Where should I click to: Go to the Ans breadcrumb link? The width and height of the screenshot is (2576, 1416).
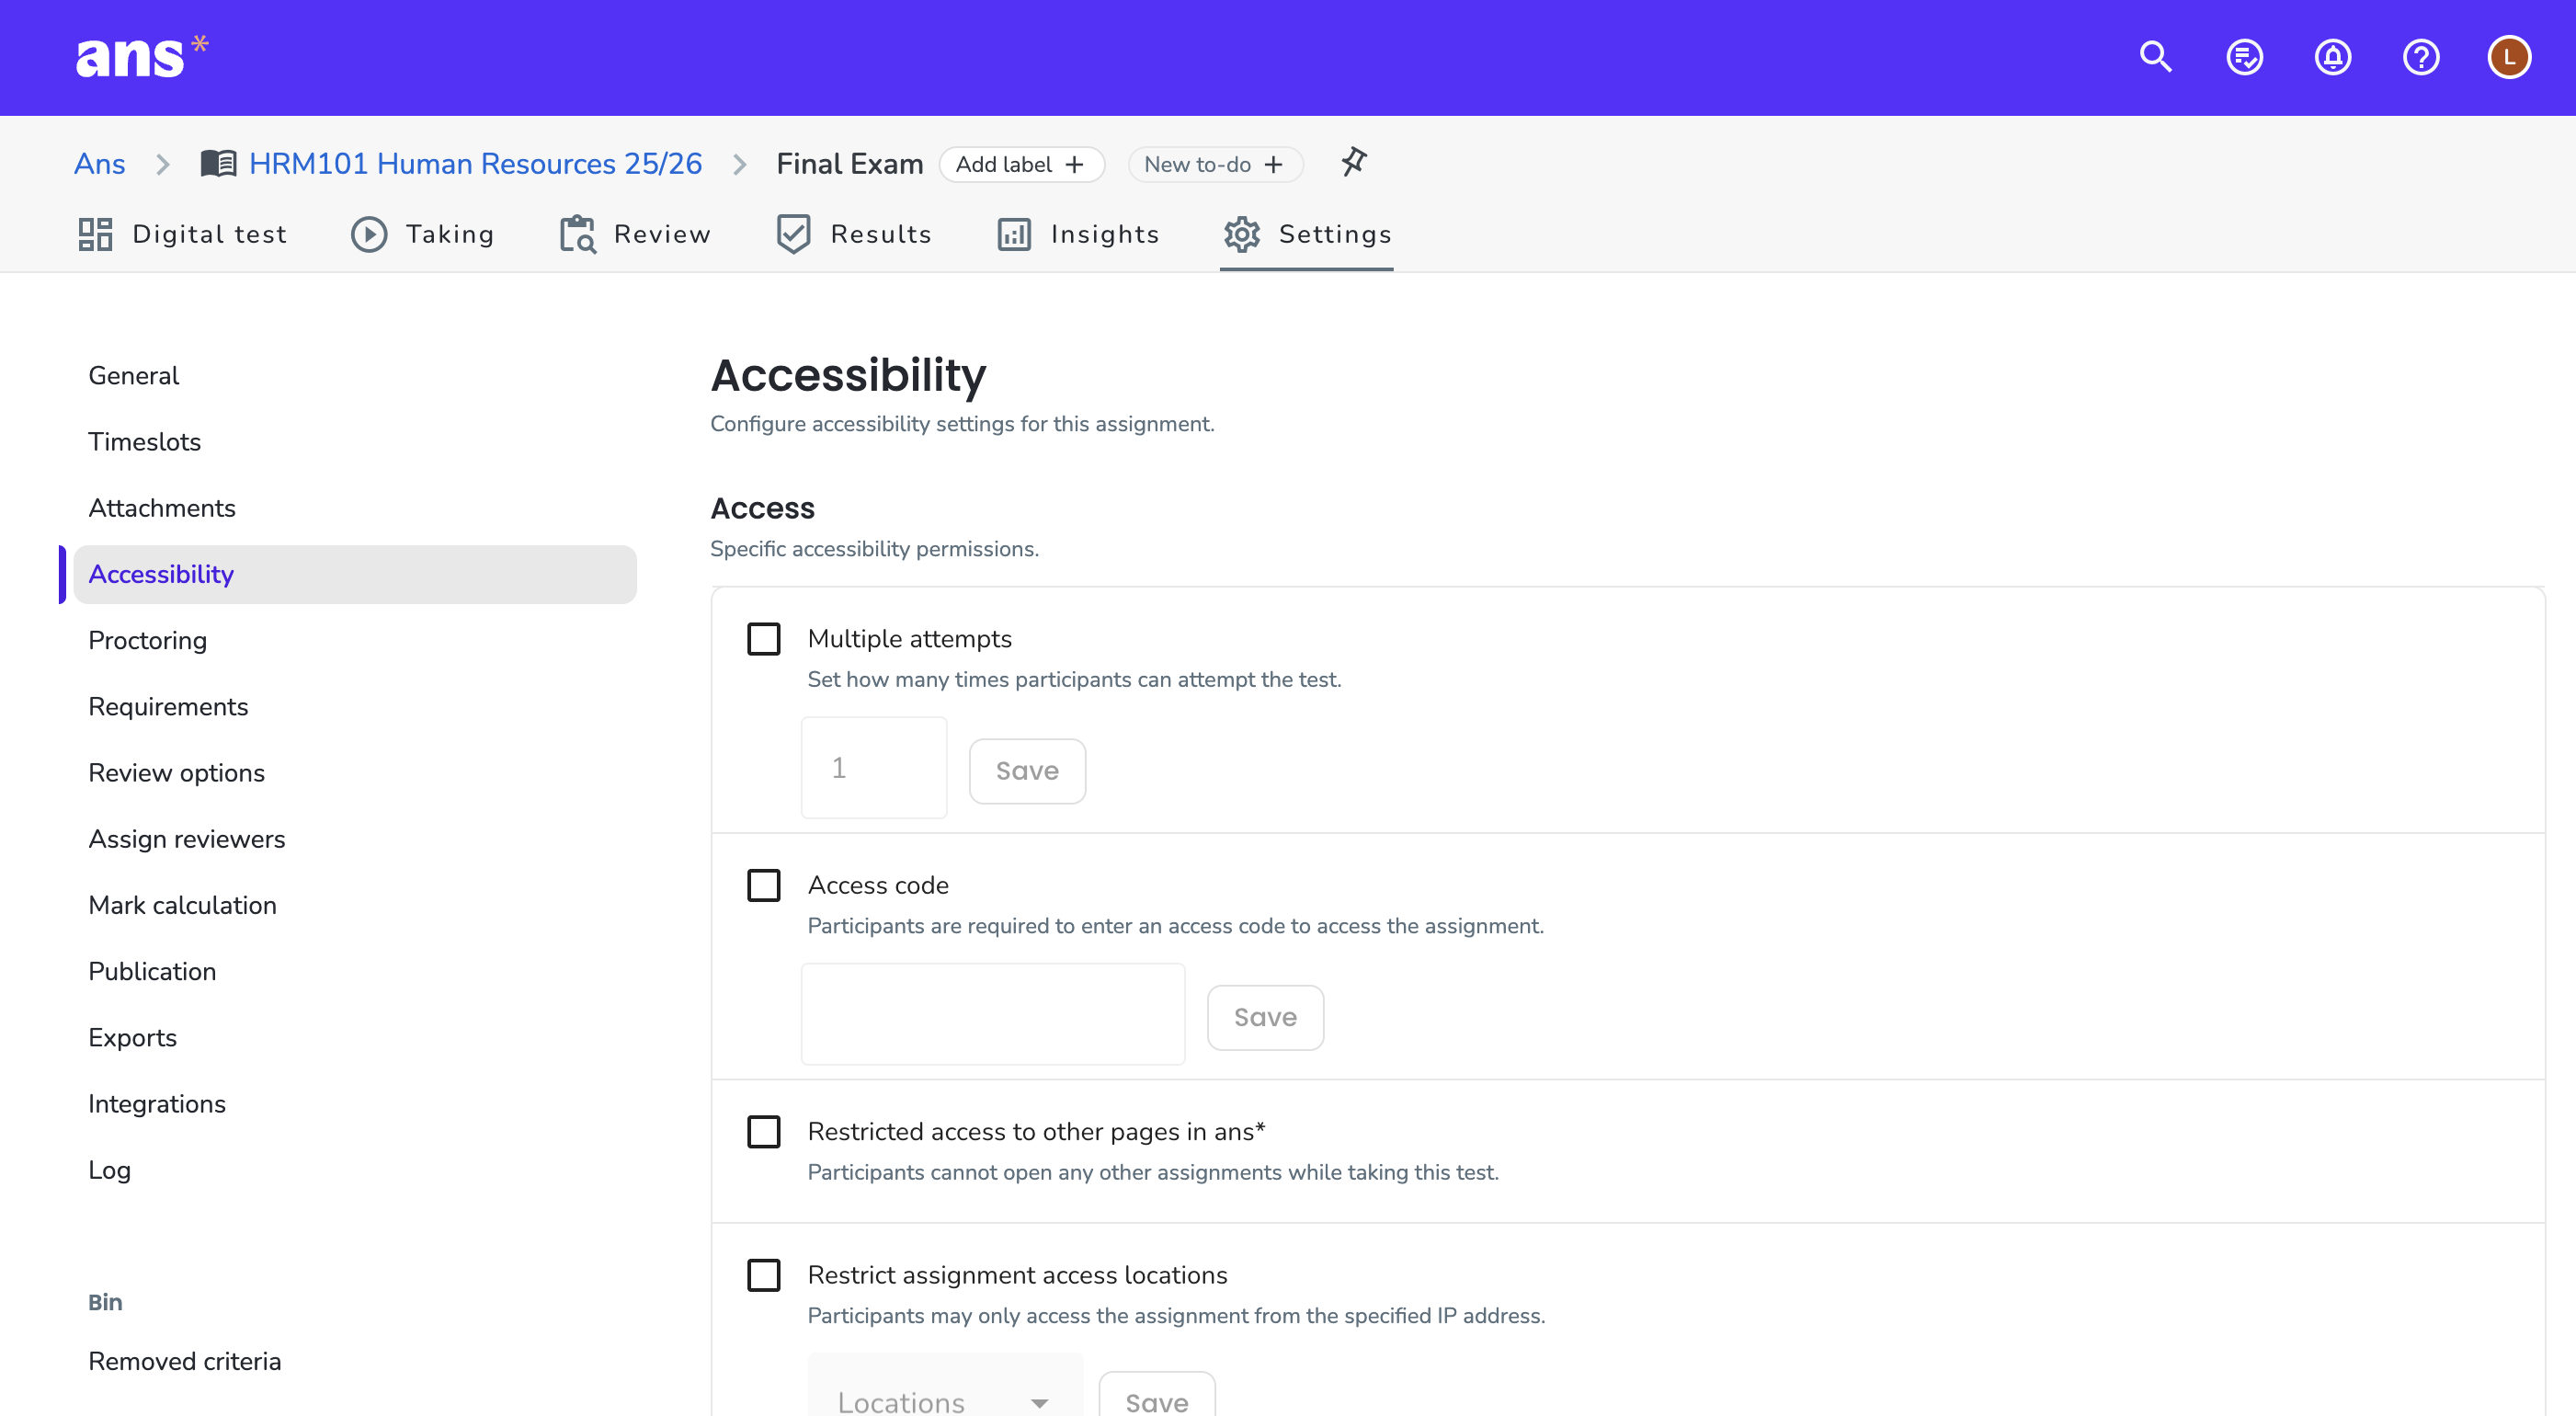100,163
